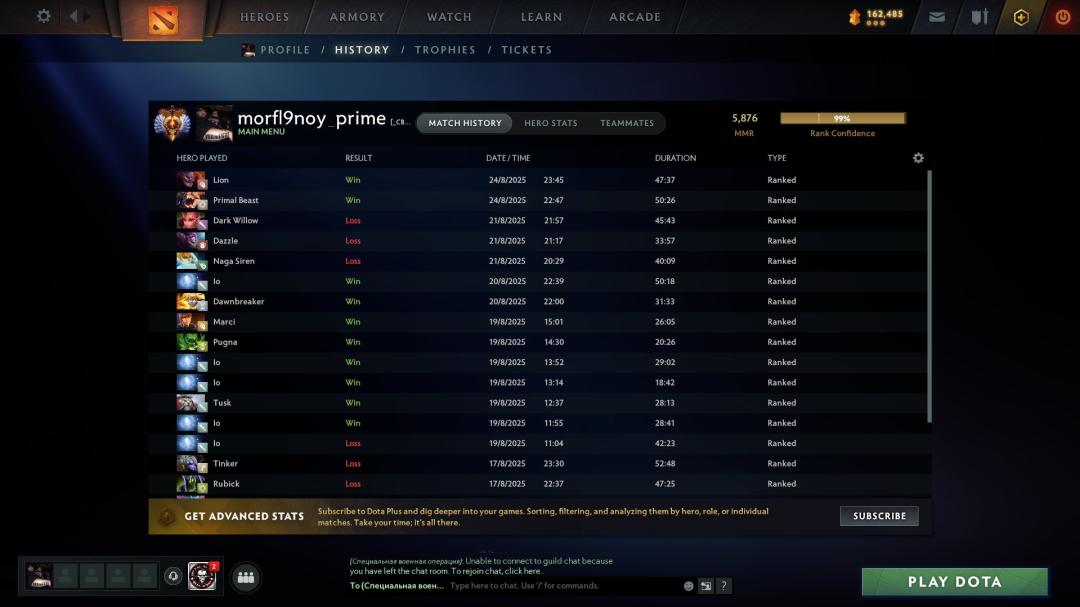
Task: Click the DURATION column header
Action: click(675, 158)
